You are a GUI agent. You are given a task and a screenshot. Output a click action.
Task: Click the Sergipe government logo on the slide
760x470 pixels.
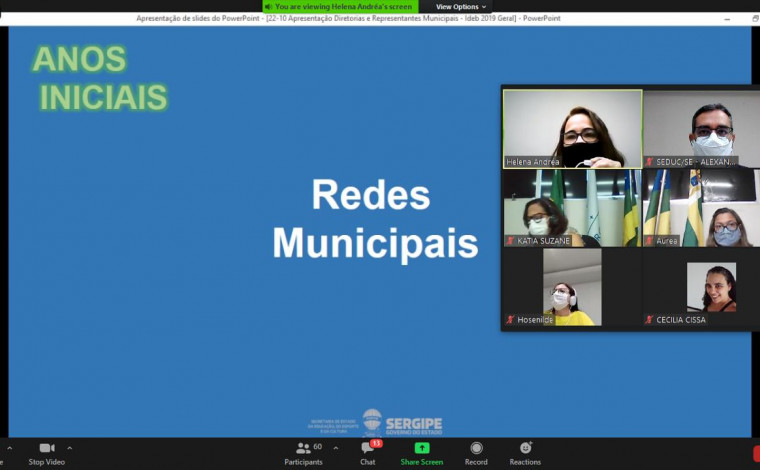point(400,421)
